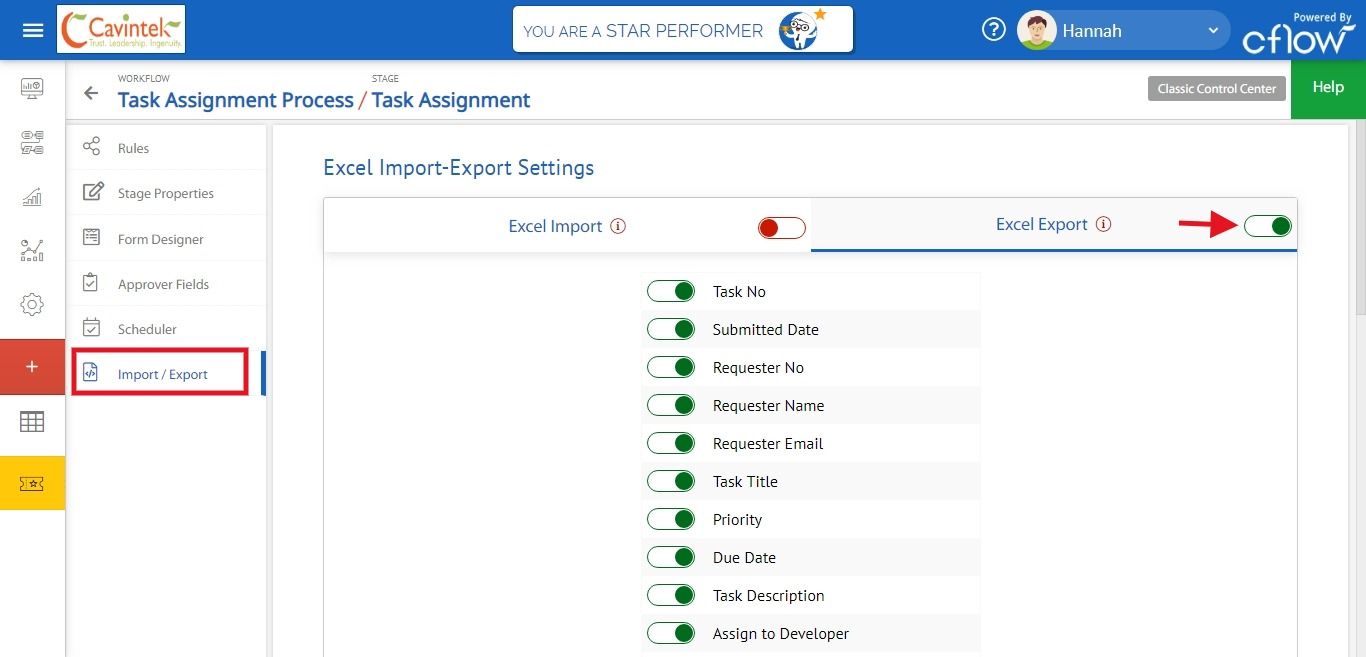Click the yellow ticket sidebar icon
The image size is (1366, 657).
coord(32,484)
